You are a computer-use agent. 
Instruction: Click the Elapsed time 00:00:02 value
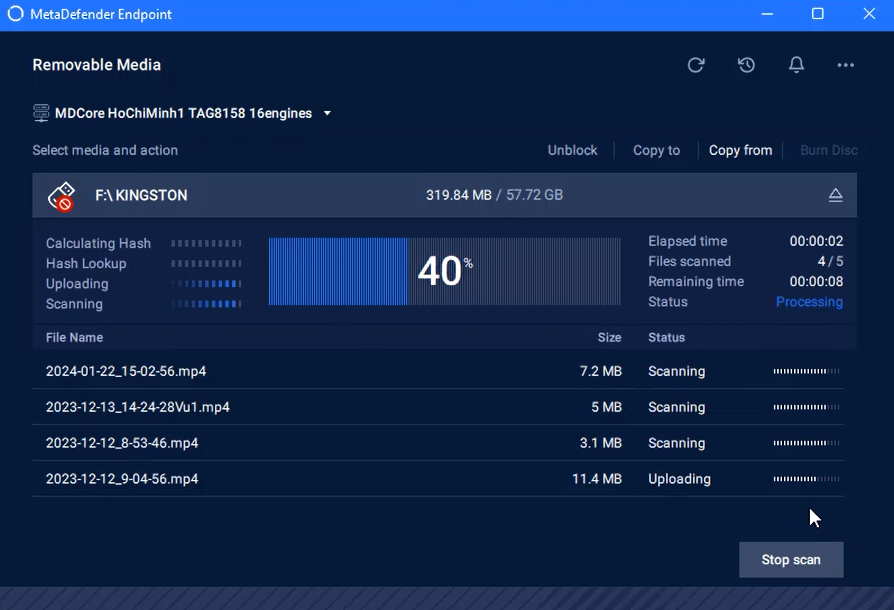(x=816, y=241)
